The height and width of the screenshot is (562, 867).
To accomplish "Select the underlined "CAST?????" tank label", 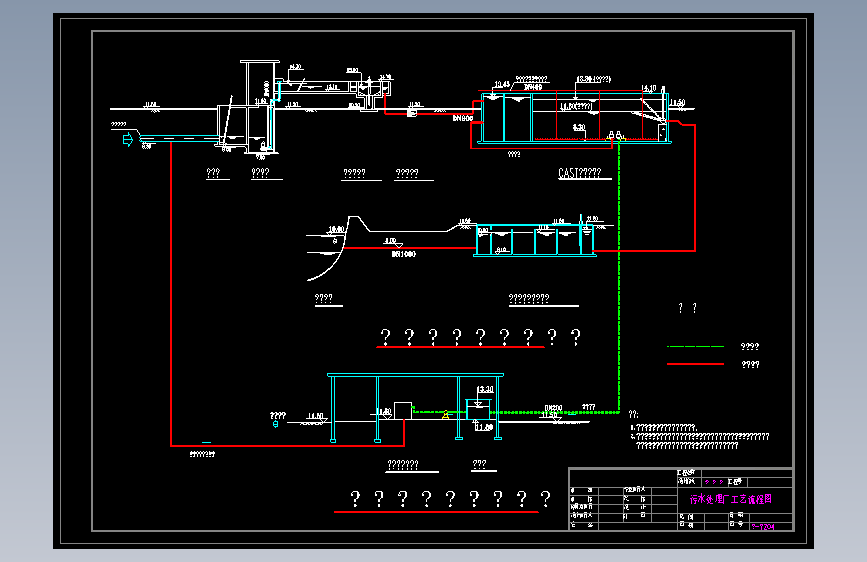I will pyautogui.click(x=579, y=173).
